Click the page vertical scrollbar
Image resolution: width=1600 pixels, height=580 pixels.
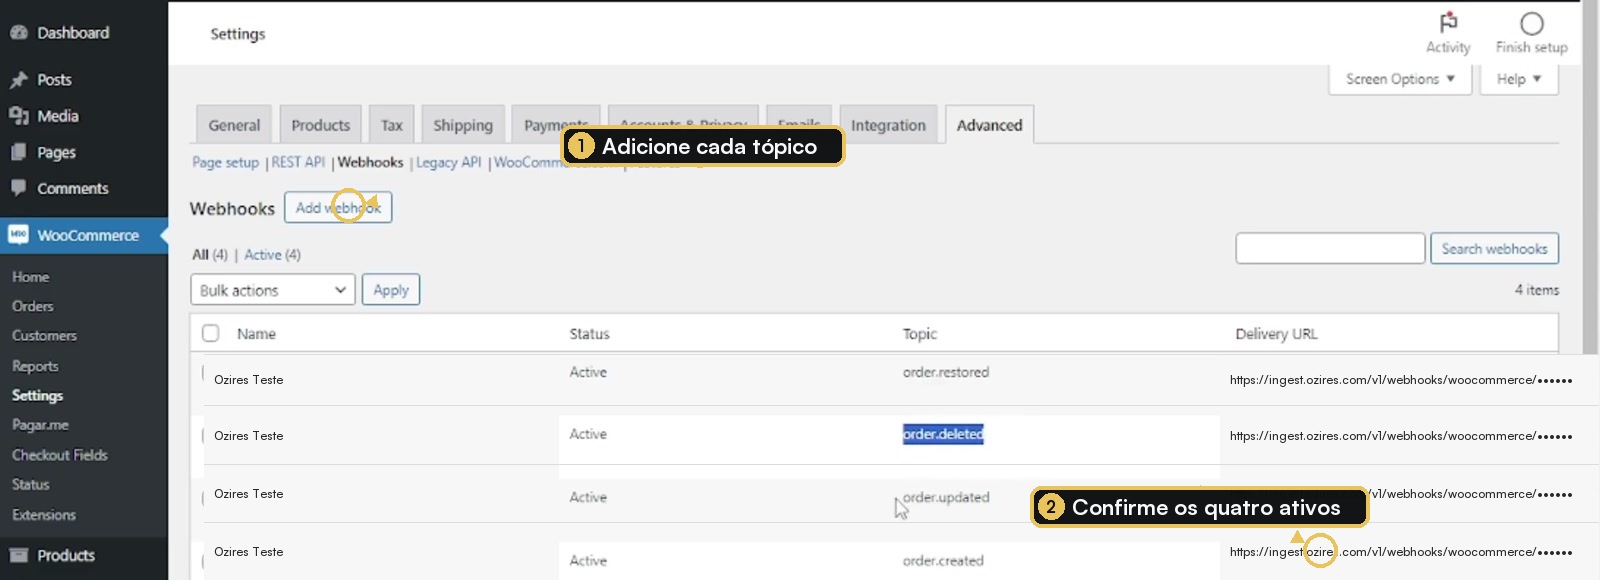[x=1590, y=180]
